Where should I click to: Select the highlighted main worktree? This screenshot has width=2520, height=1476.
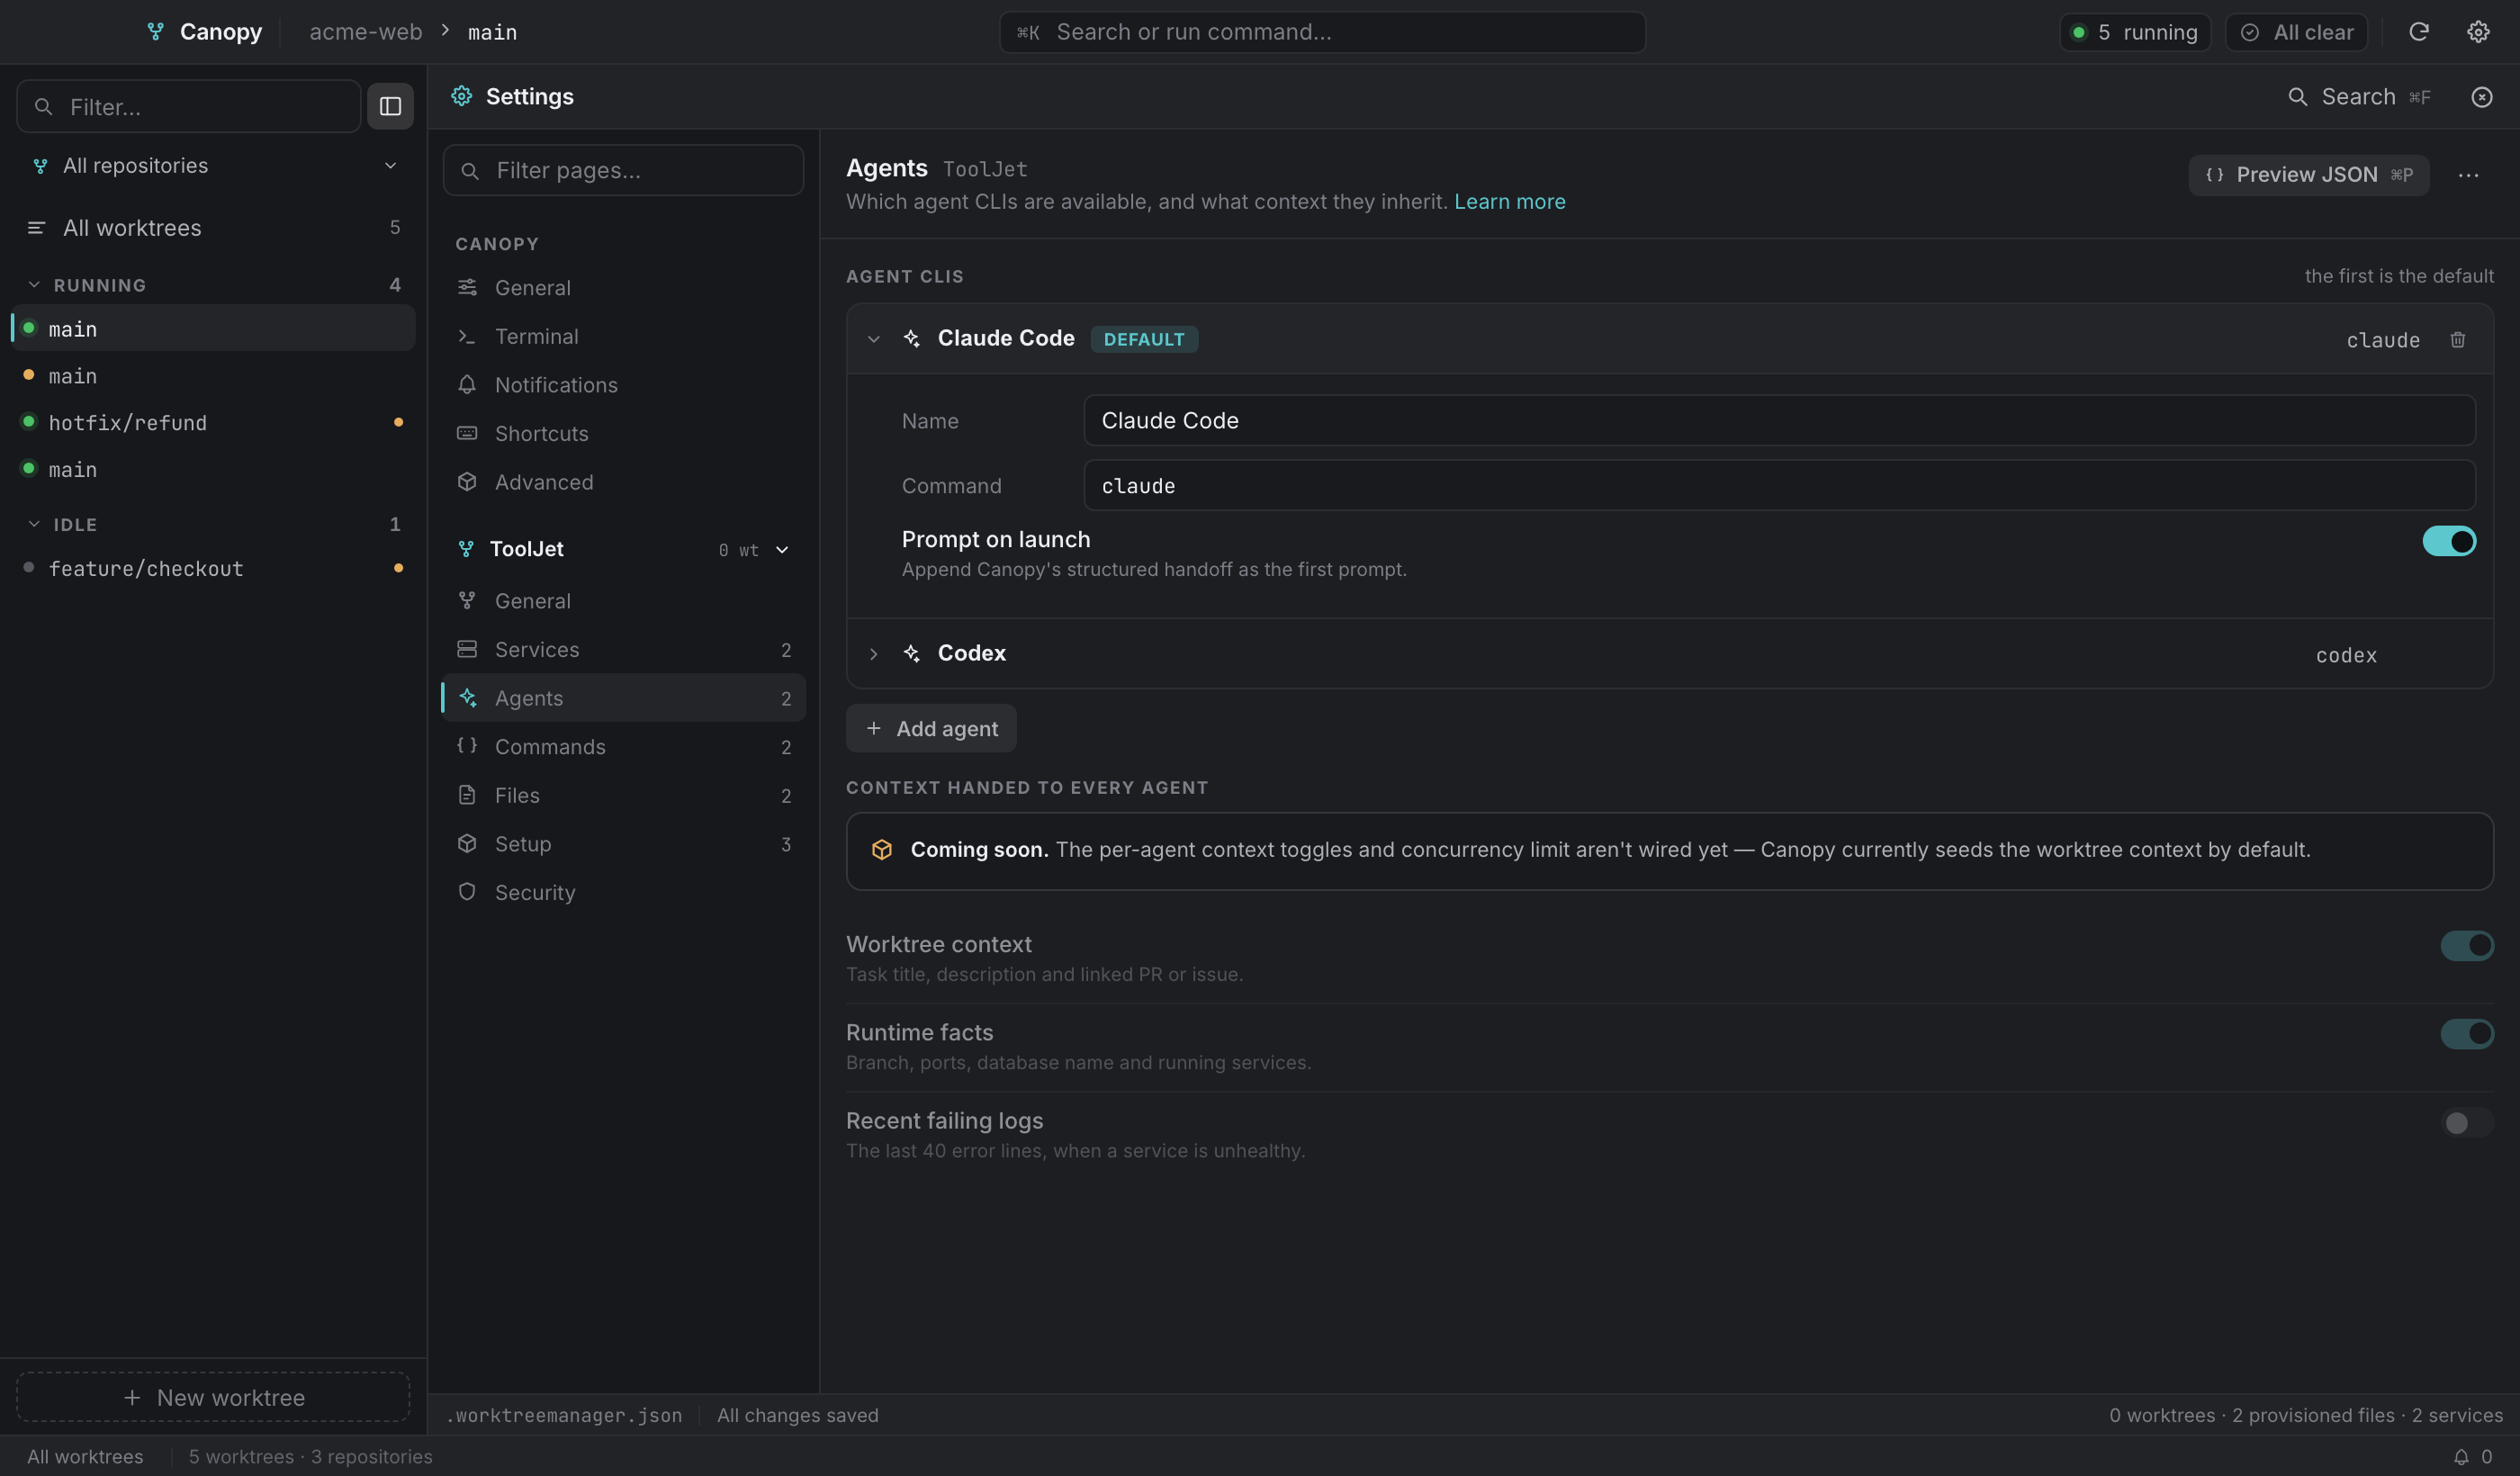tap(214, 328)
